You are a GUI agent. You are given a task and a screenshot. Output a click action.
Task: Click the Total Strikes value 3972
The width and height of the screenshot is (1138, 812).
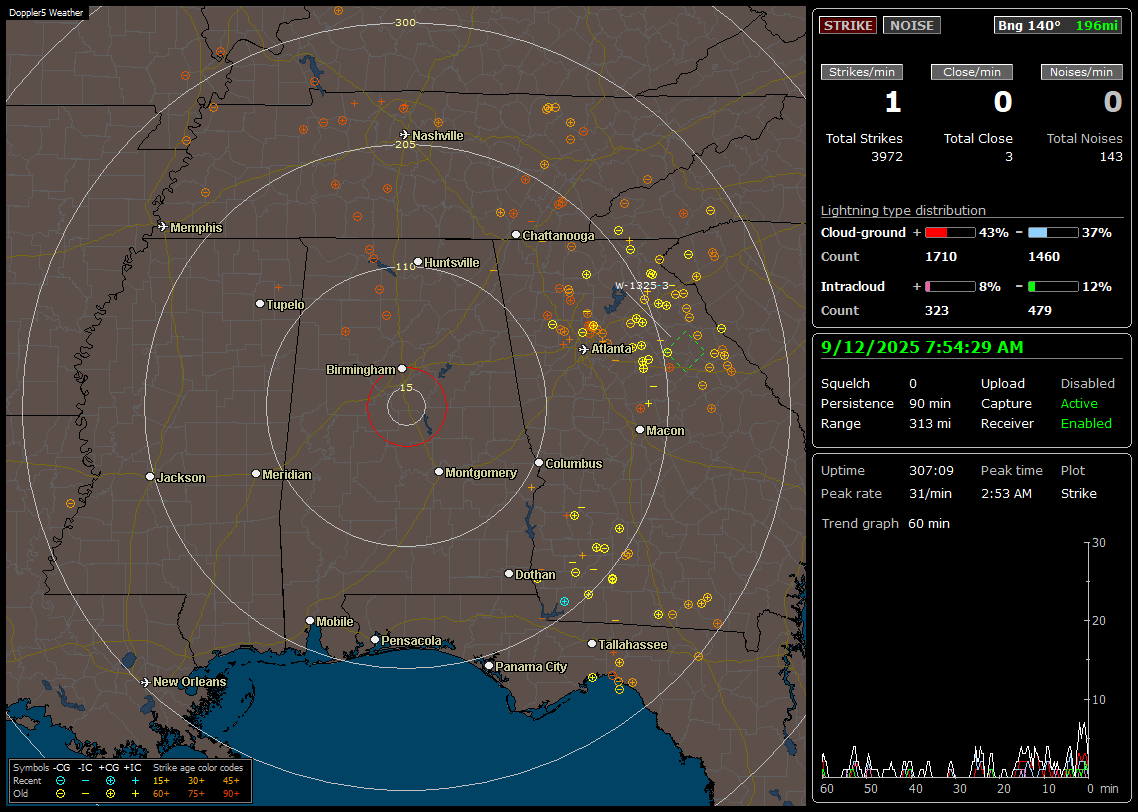pyautogui.click(x=887, y=157)
